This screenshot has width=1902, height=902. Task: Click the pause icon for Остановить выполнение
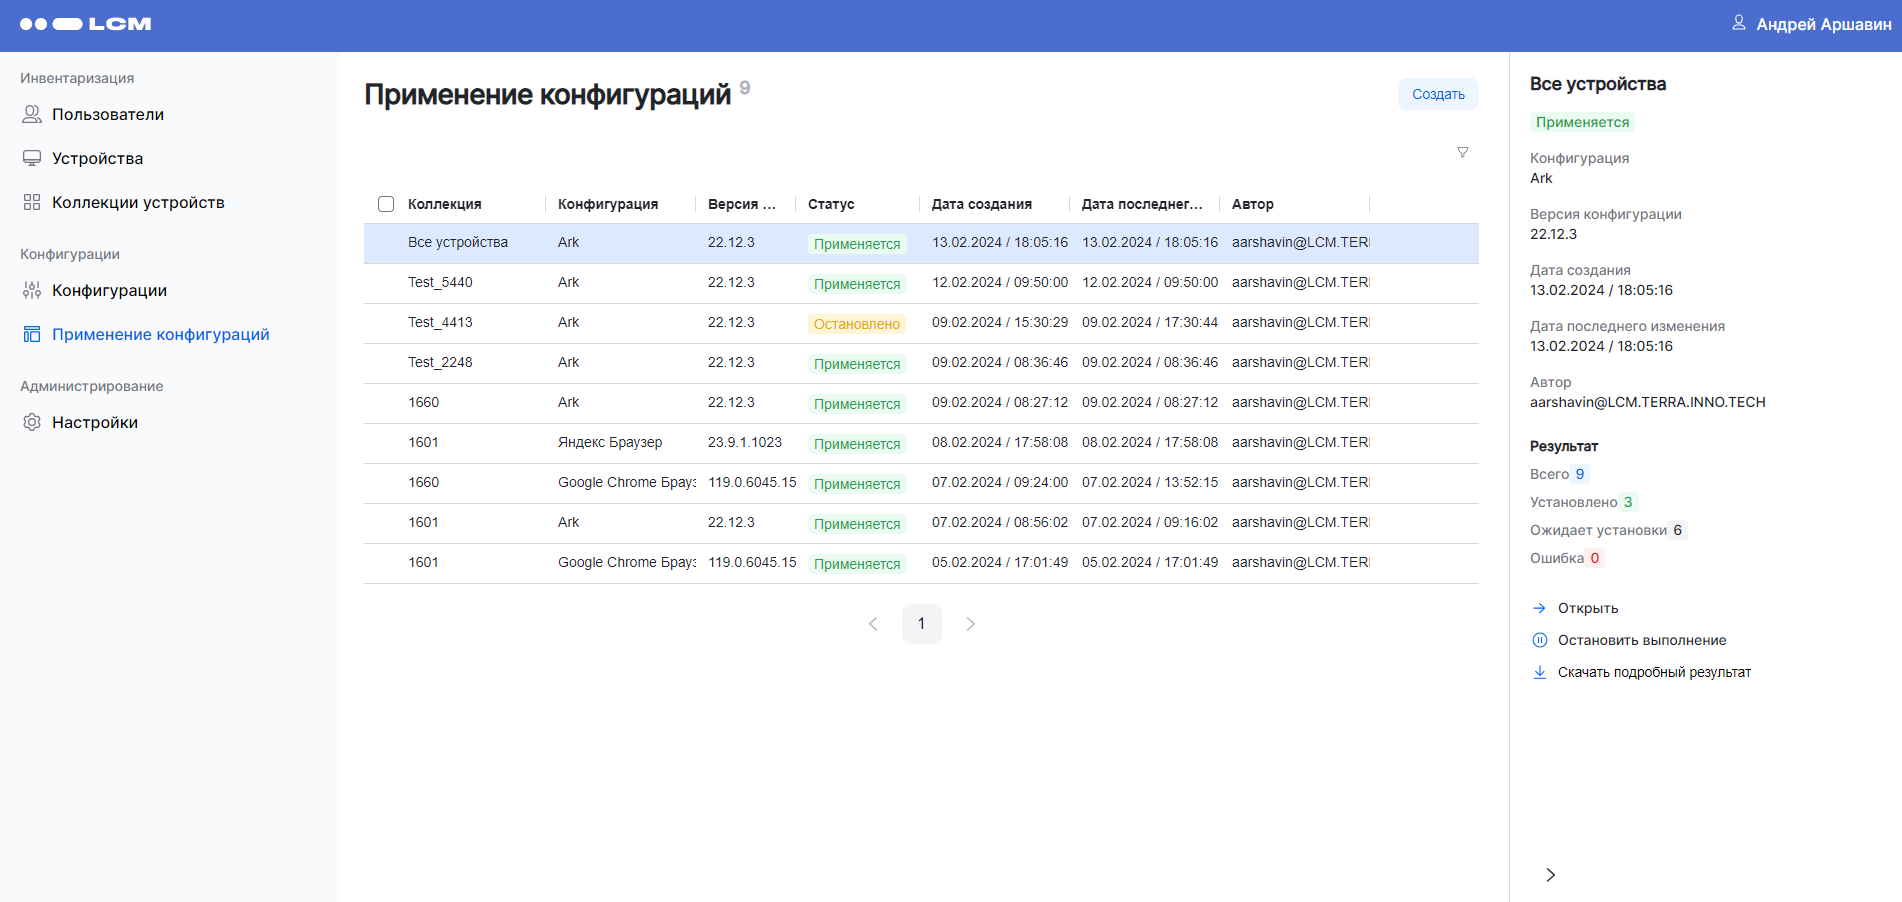coord(1540,641)
